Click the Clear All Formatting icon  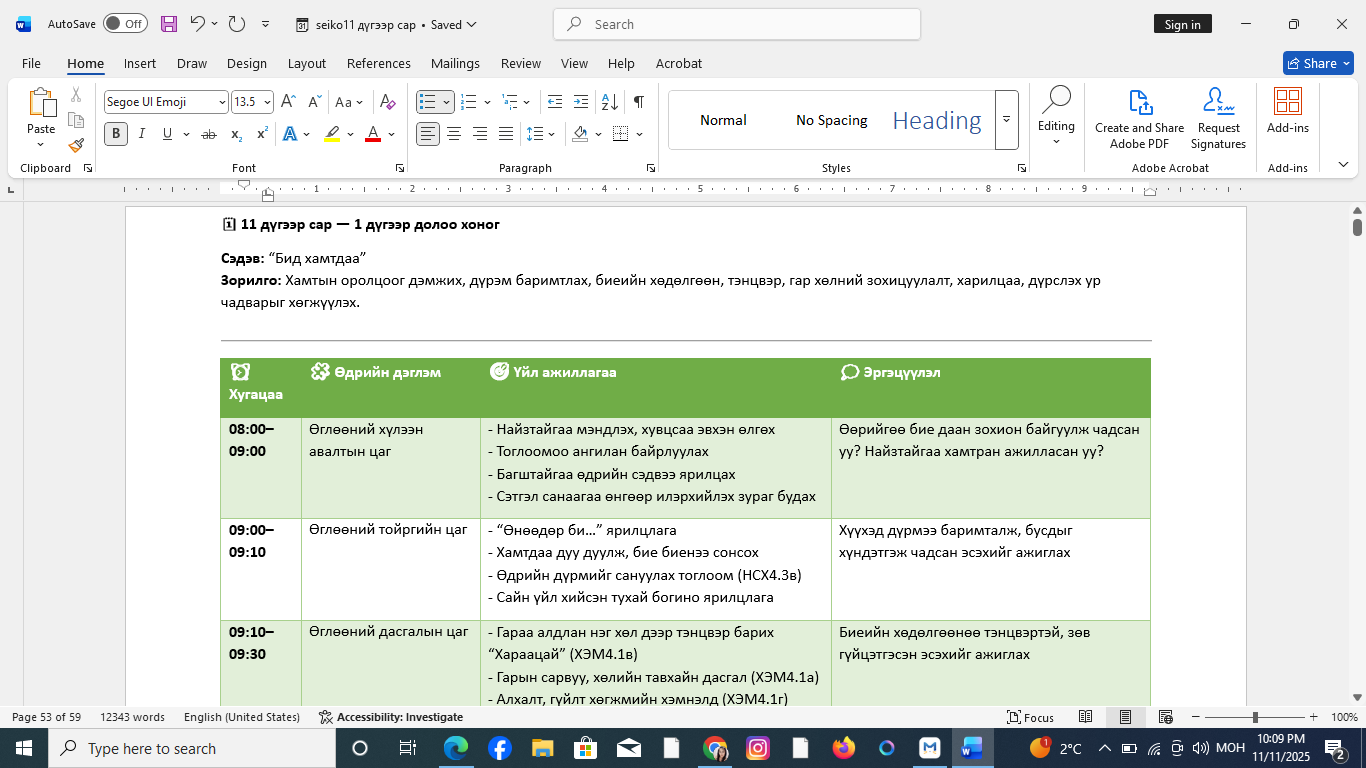pos(388,102)
